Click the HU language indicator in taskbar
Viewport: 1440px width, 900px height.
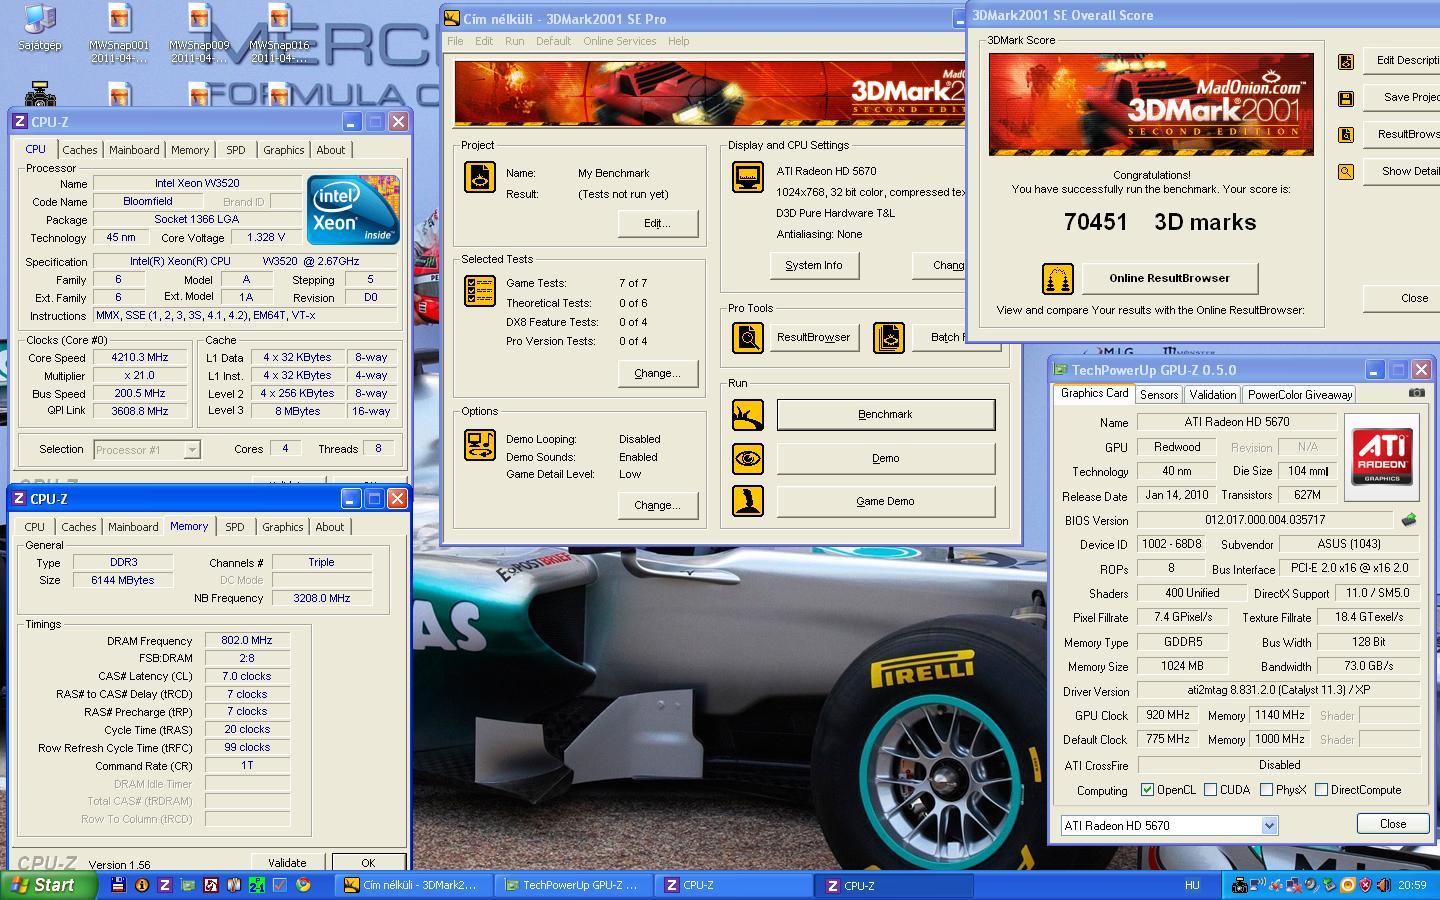tap(1192, 885)
